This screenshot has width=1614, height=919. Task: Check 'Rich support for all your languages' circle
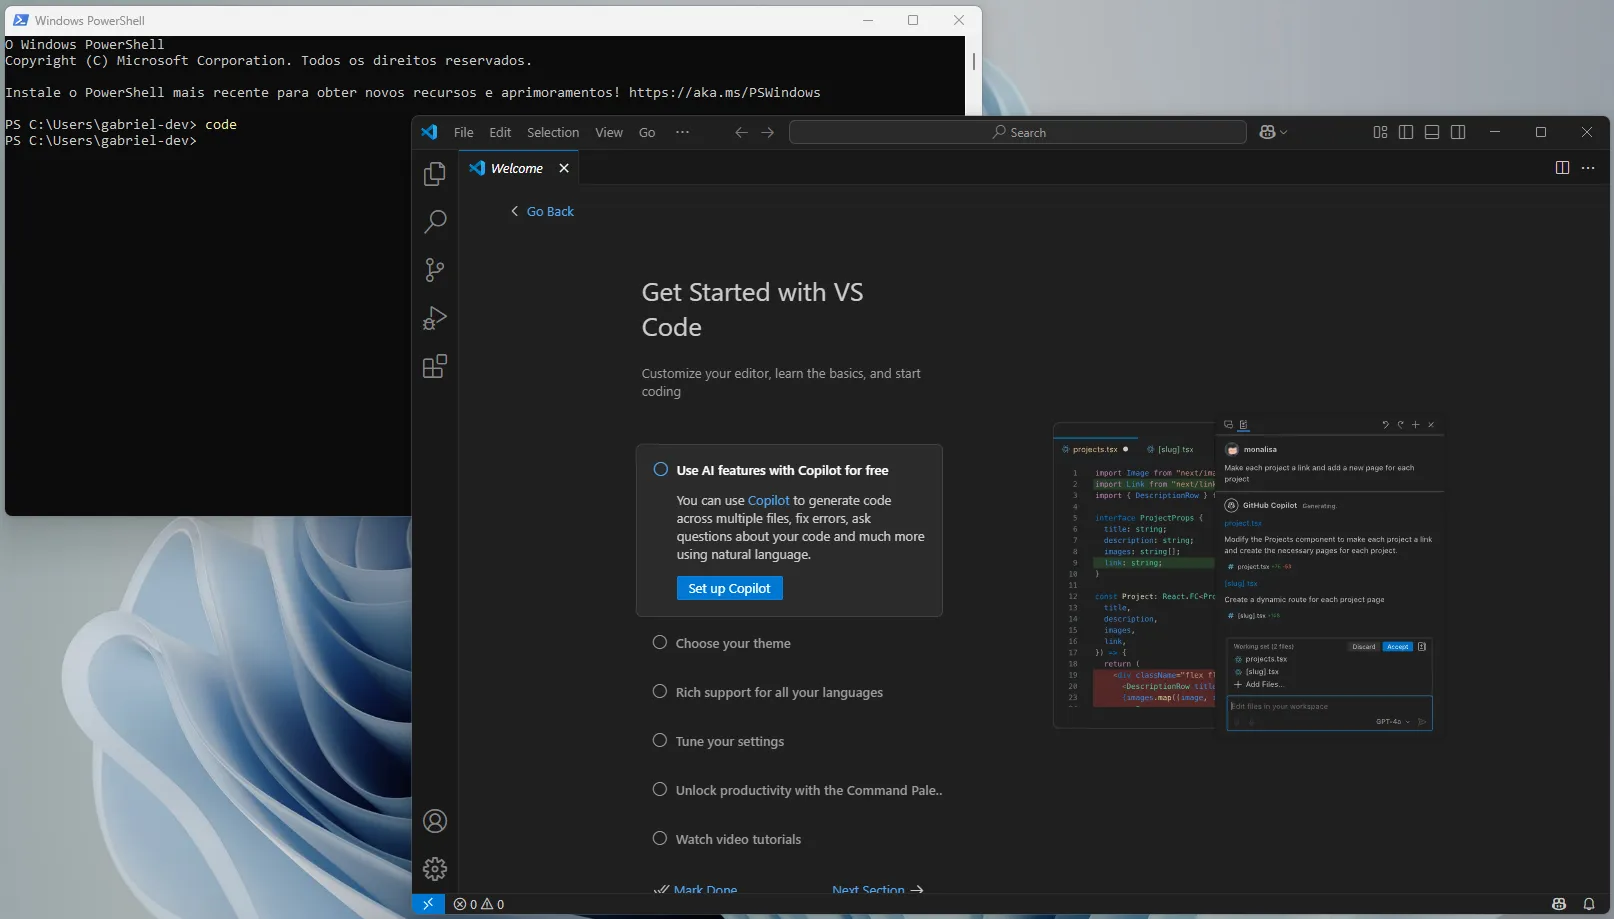point(660,691)
